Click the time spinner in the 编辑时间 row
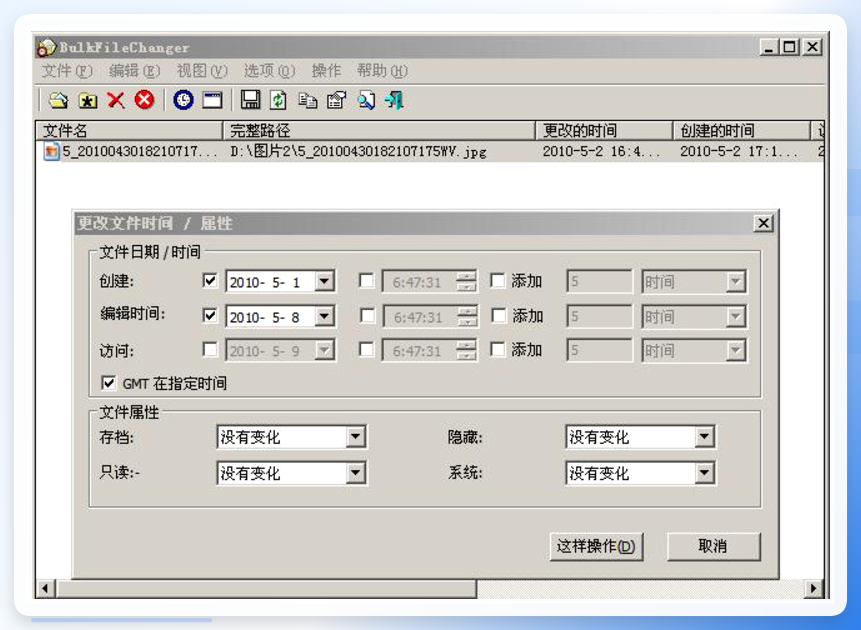861x630 pixels. (467, 316)
